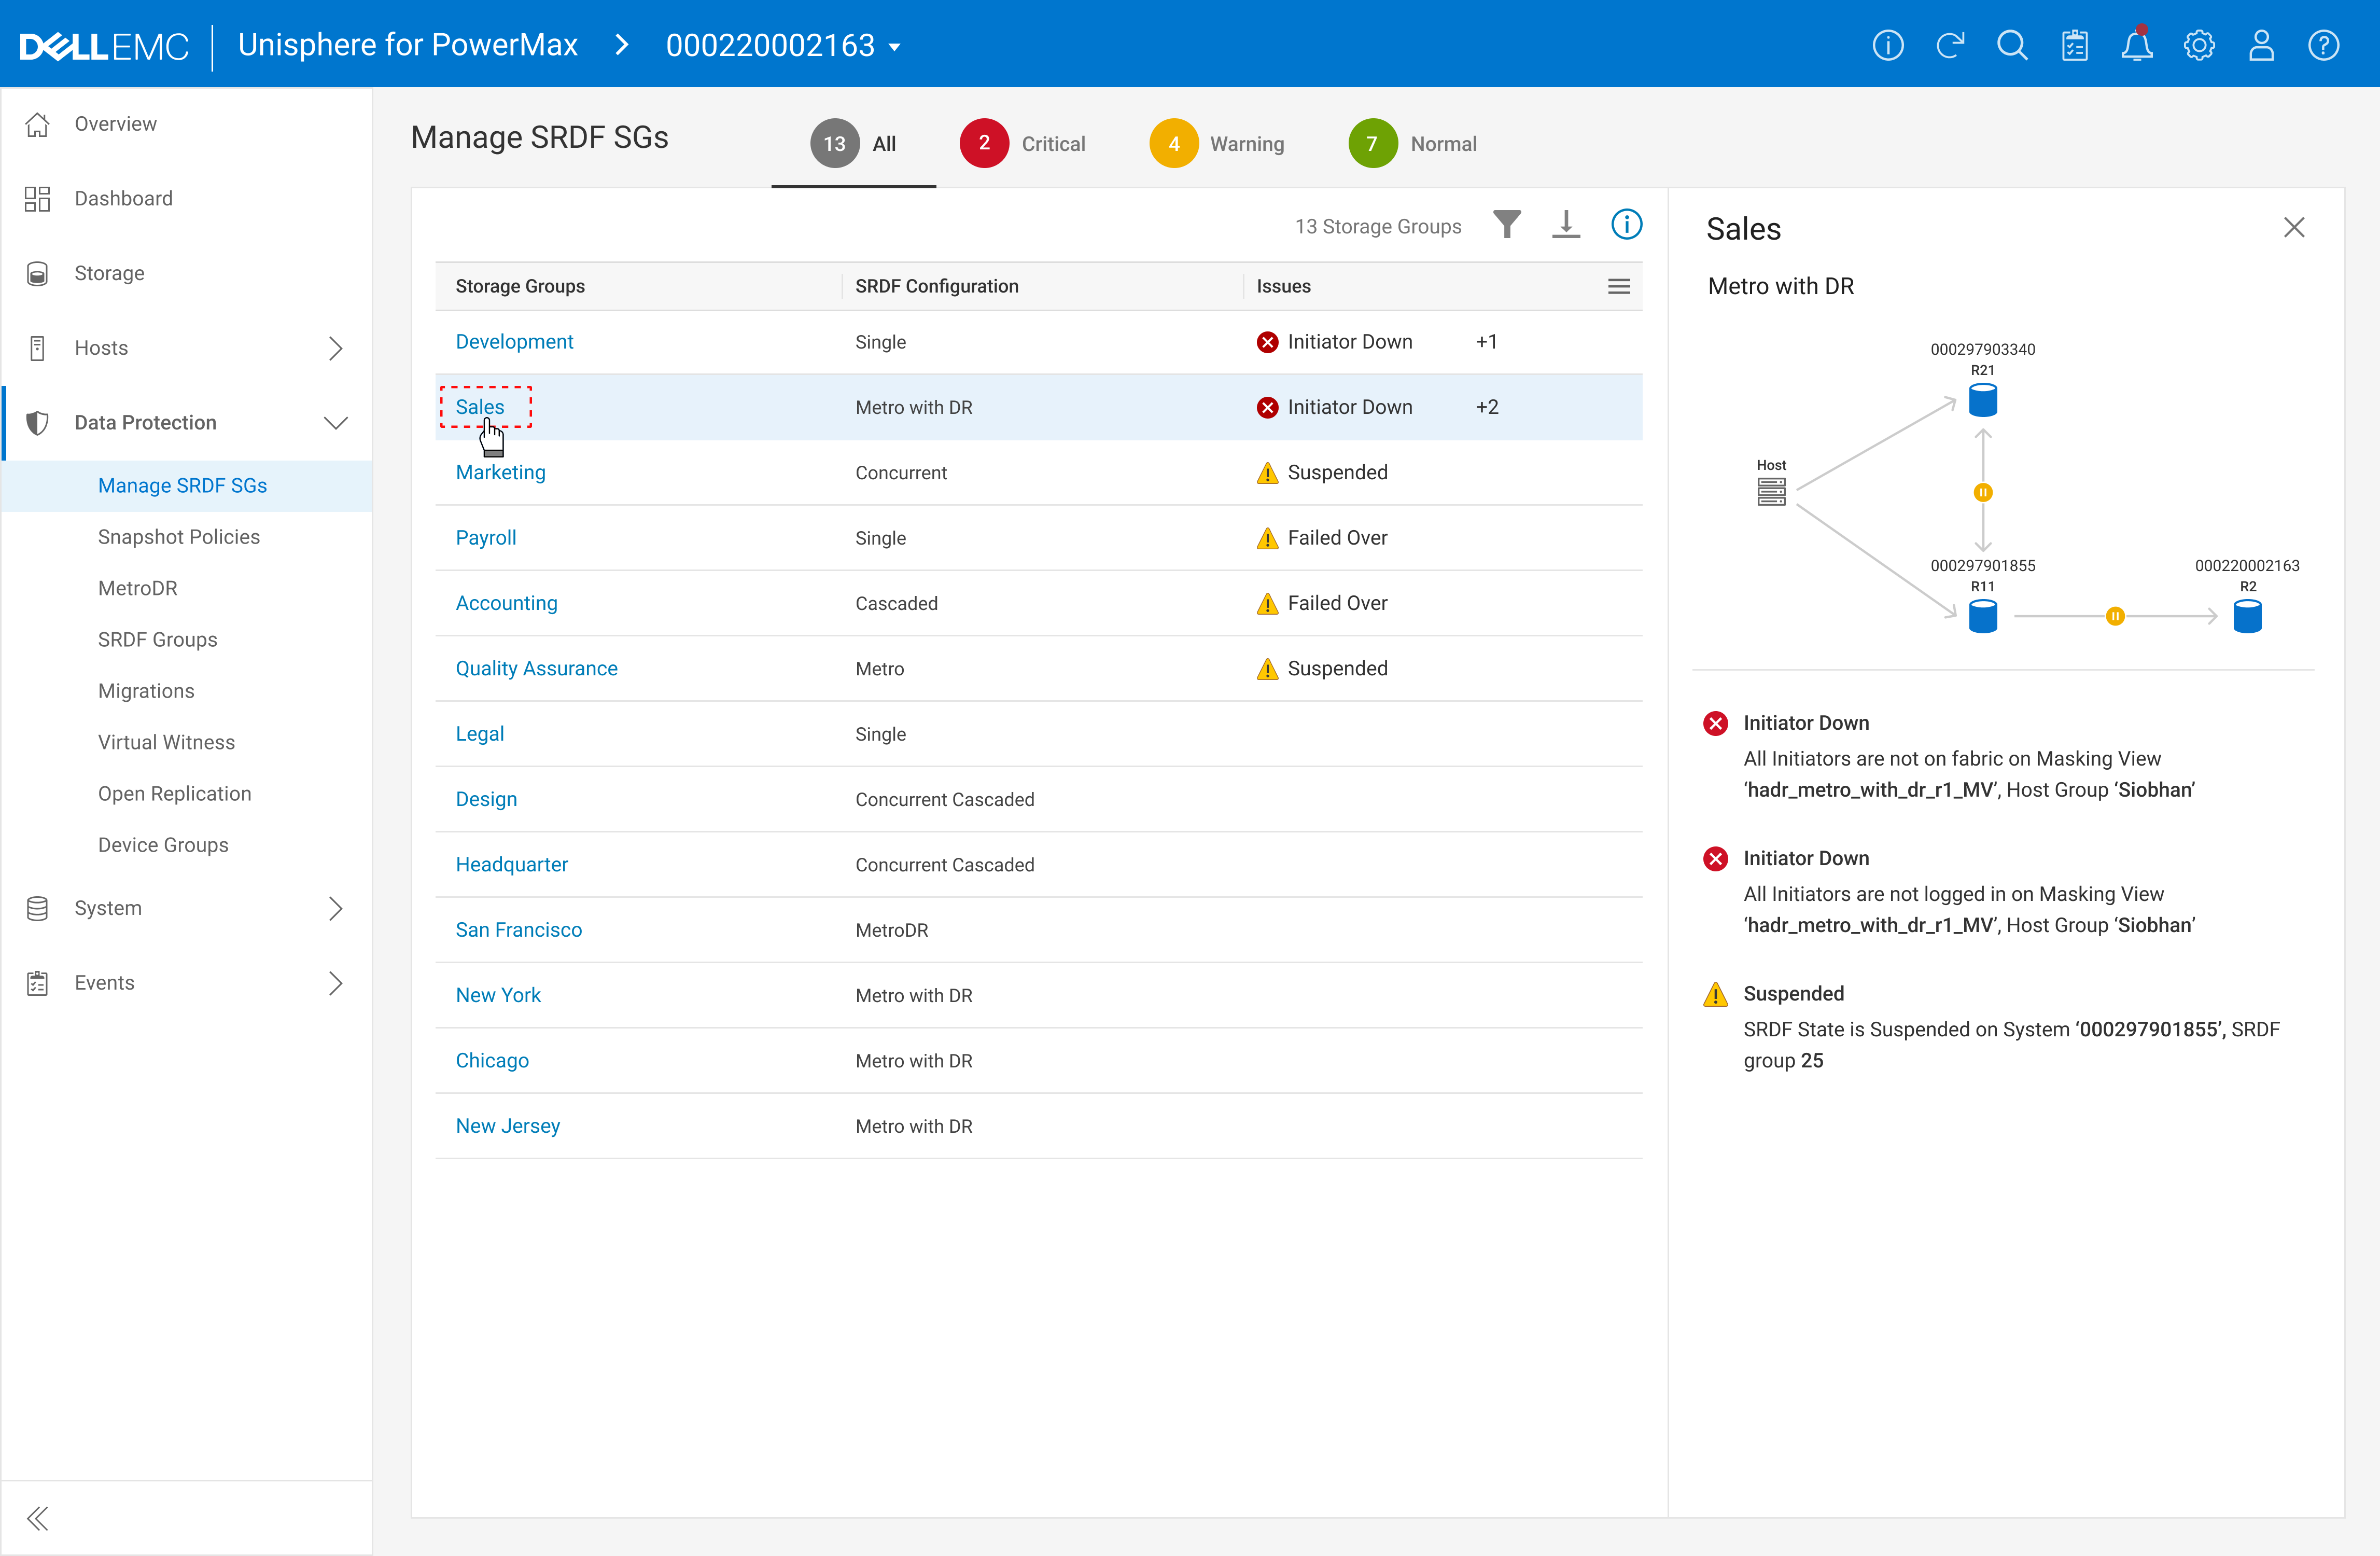Viewport: 2380px width, 1556px height.
Task: Click the help question mark icon
Action: 2323,46
